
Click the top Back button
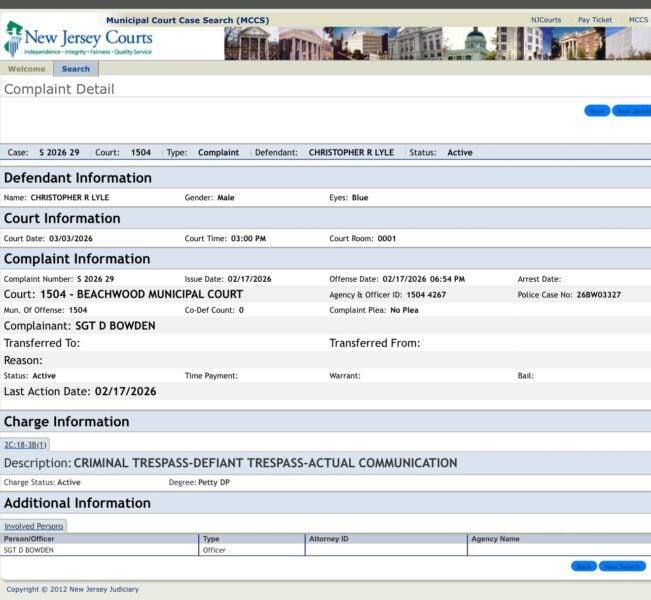point(597,111)
